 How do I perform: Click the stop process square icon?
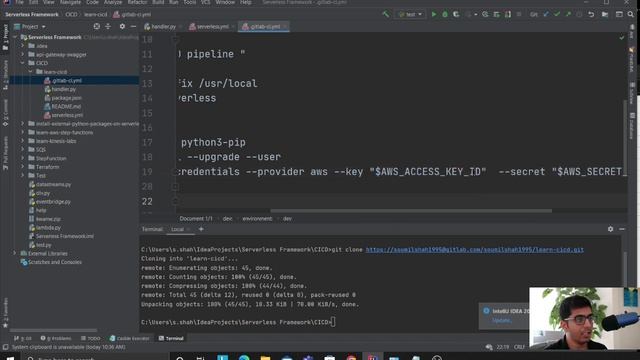tap(519, 14)
